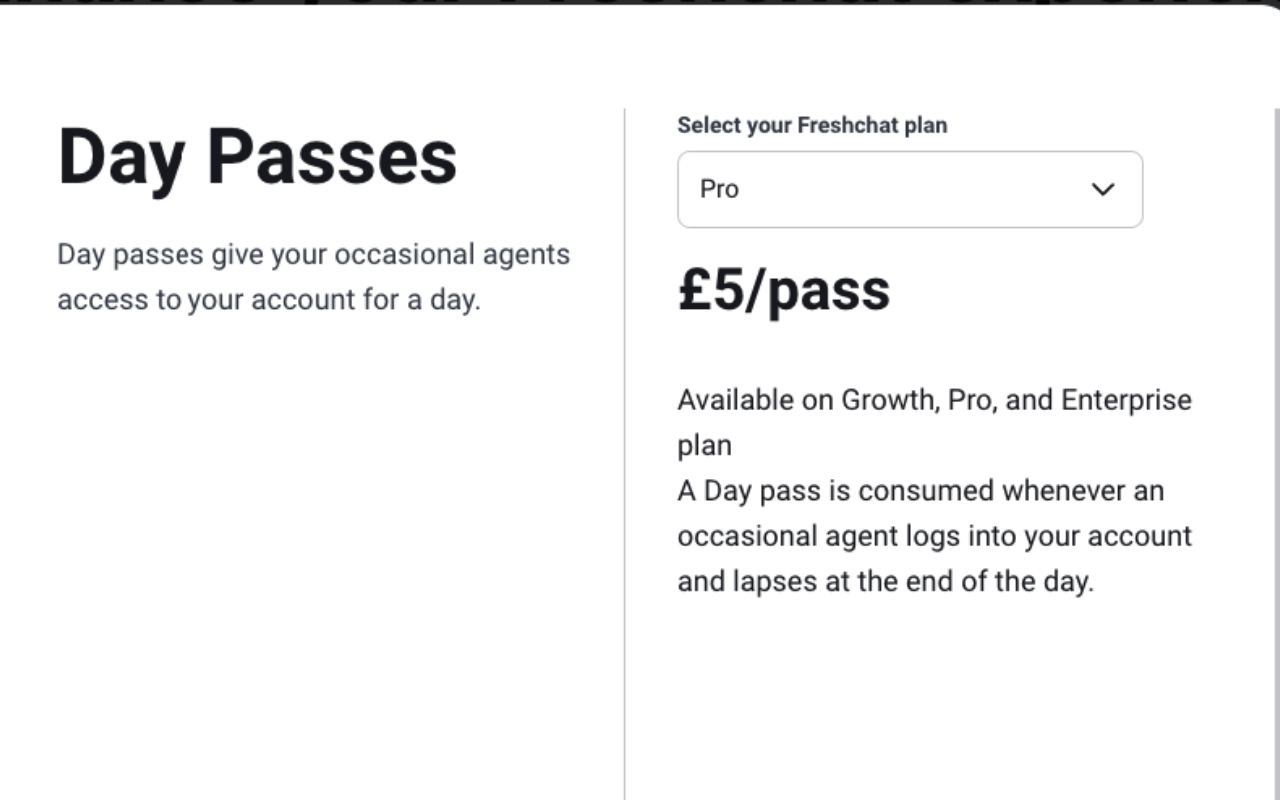Click the word "Passes" in the heading
Image resolution: width=1280 pixels, height=800 pixels.
331,157
